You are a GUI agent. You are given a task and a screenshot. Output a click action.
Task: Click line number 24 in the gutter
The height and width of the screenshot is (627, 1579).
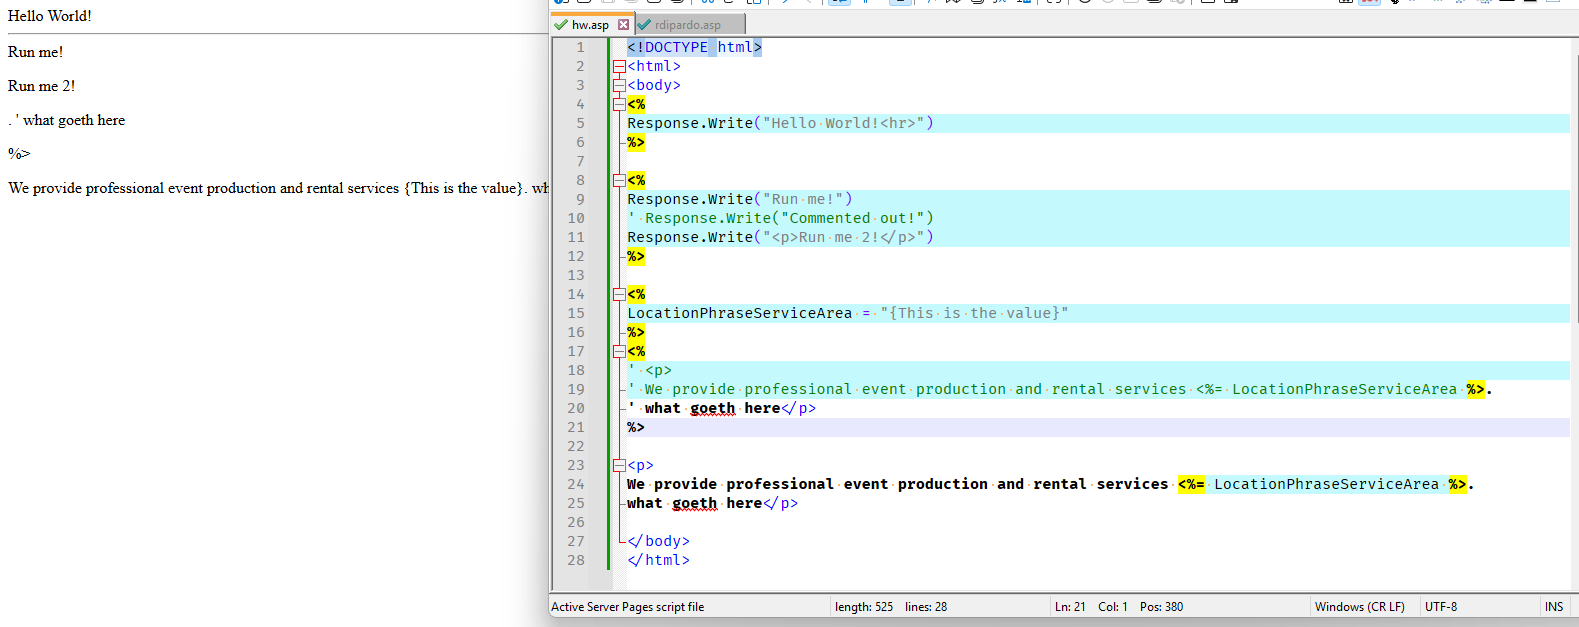pos(576,485)
